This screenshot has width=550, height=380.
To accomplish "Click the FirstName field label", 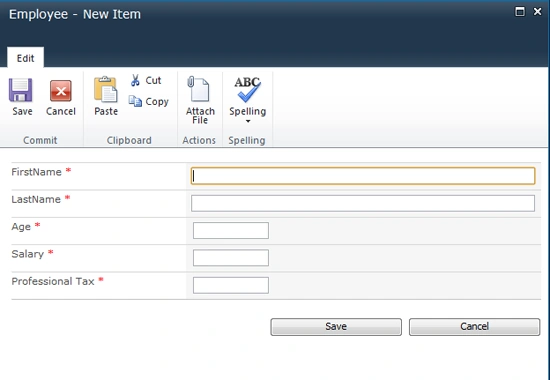I will [36, 172].
